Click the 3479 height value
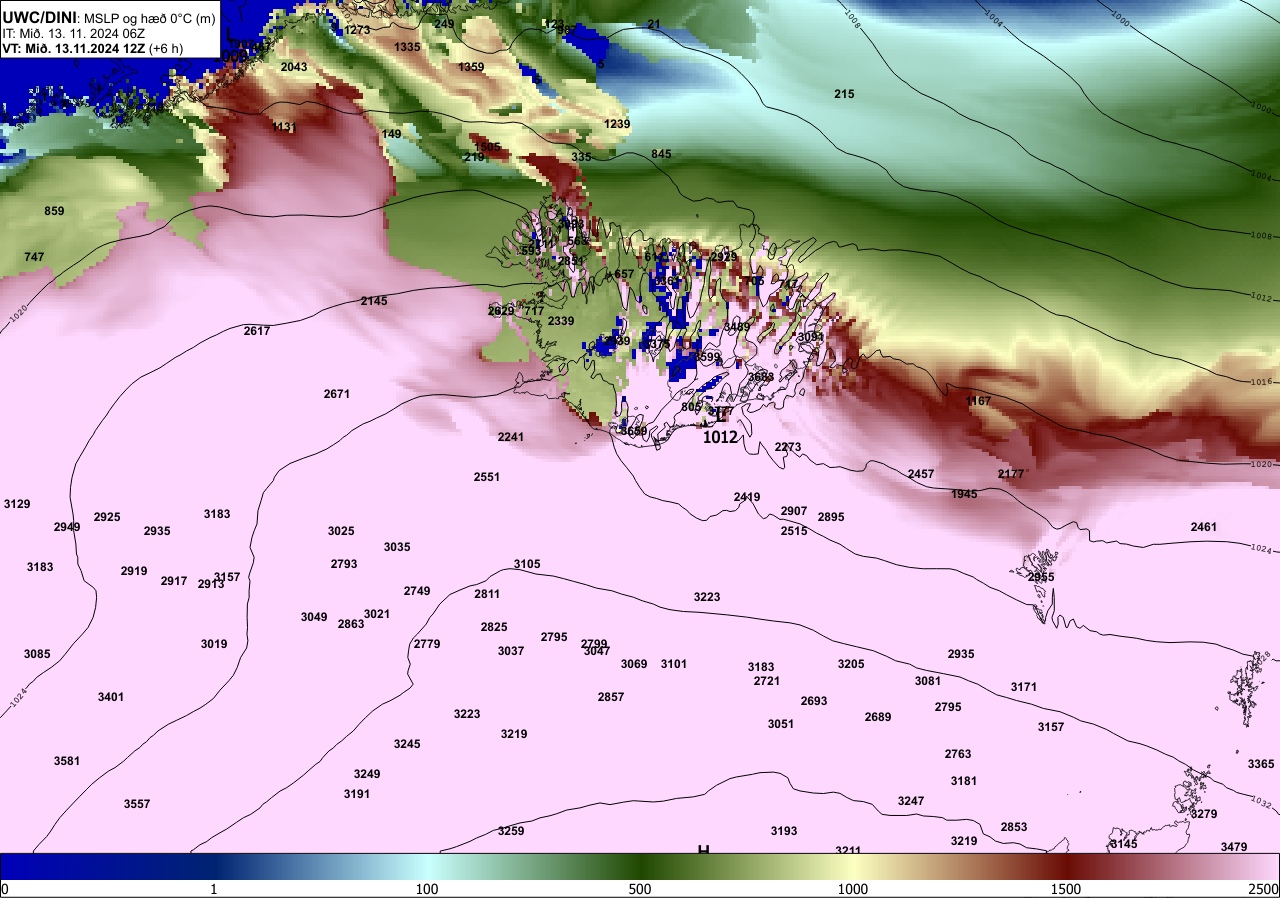 click(1234, 847)
